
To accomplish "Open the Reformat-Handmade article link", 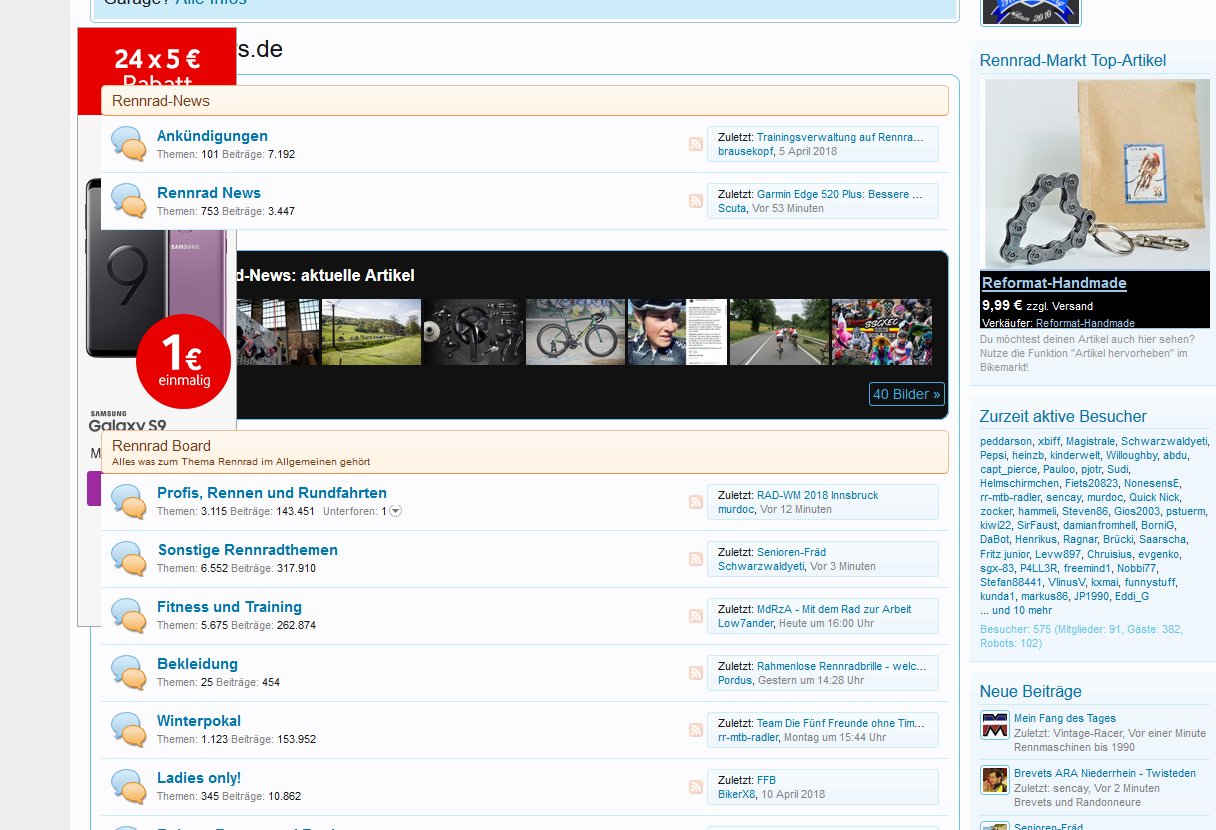I will [1054, 283].
